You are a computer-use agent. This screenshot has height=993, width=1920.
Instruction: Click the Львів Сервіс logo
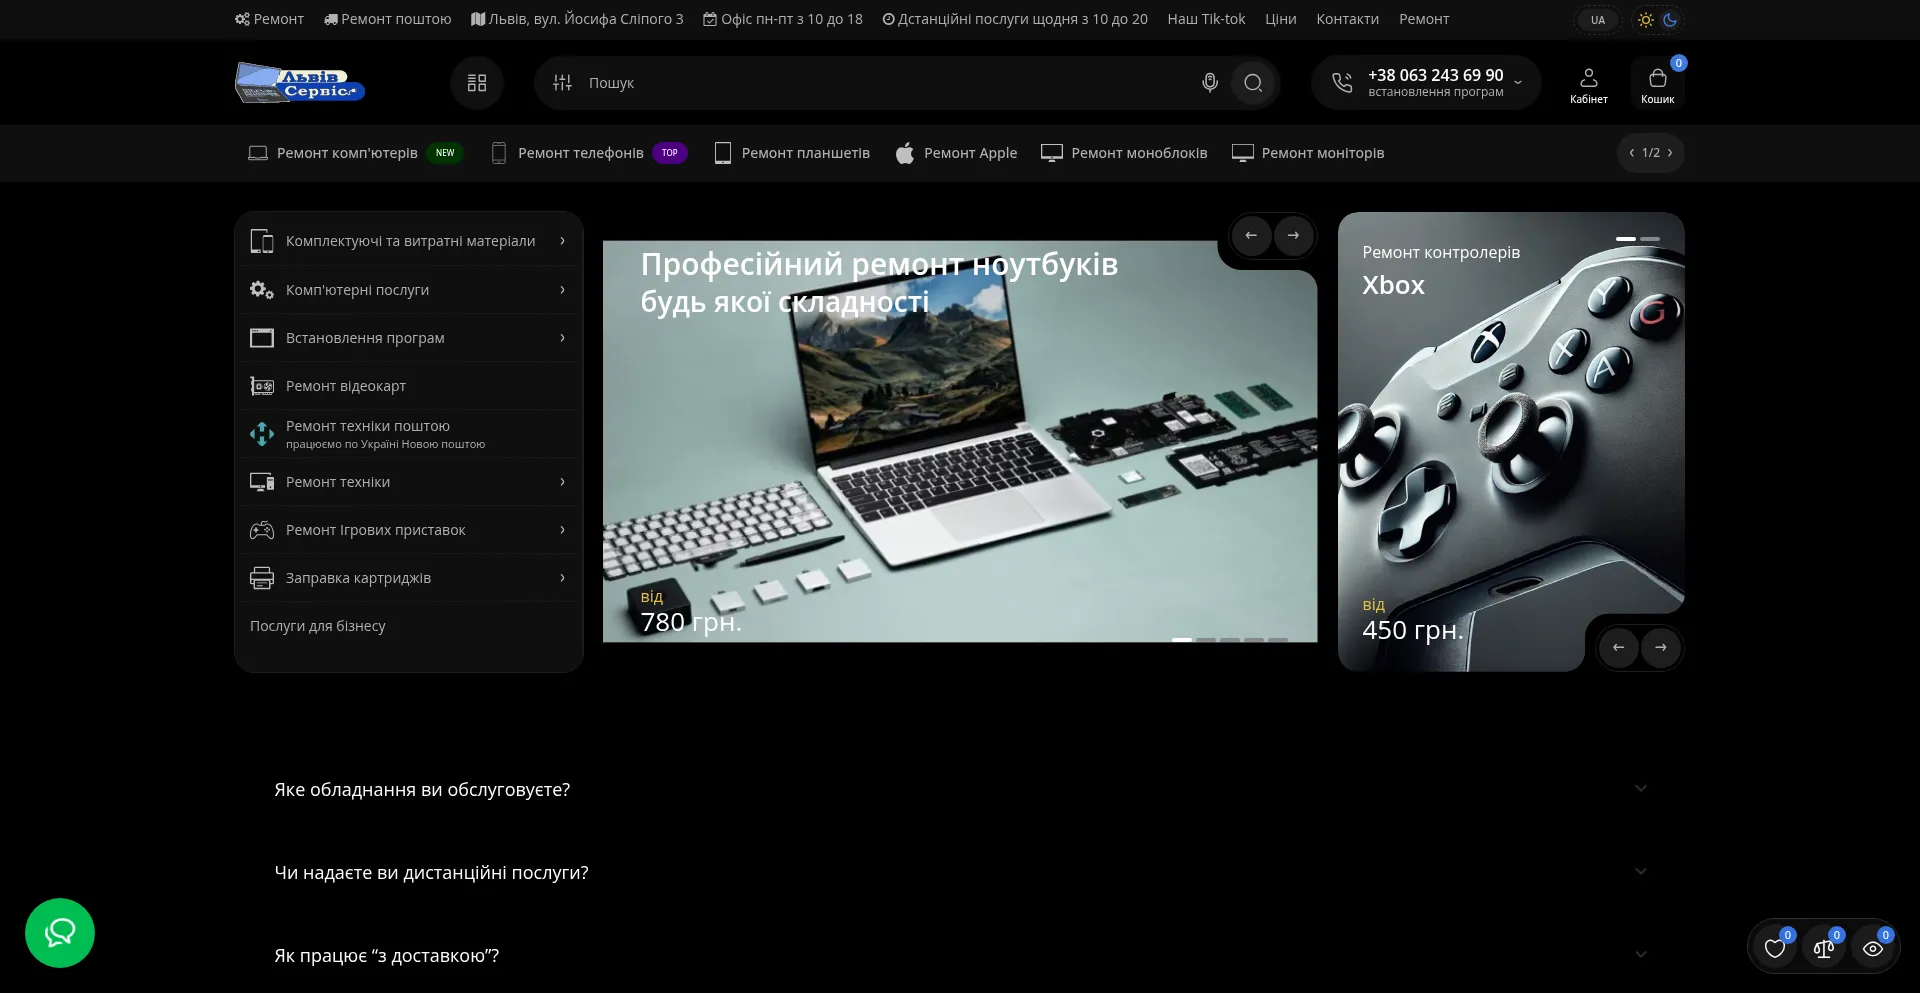point(300,83)
